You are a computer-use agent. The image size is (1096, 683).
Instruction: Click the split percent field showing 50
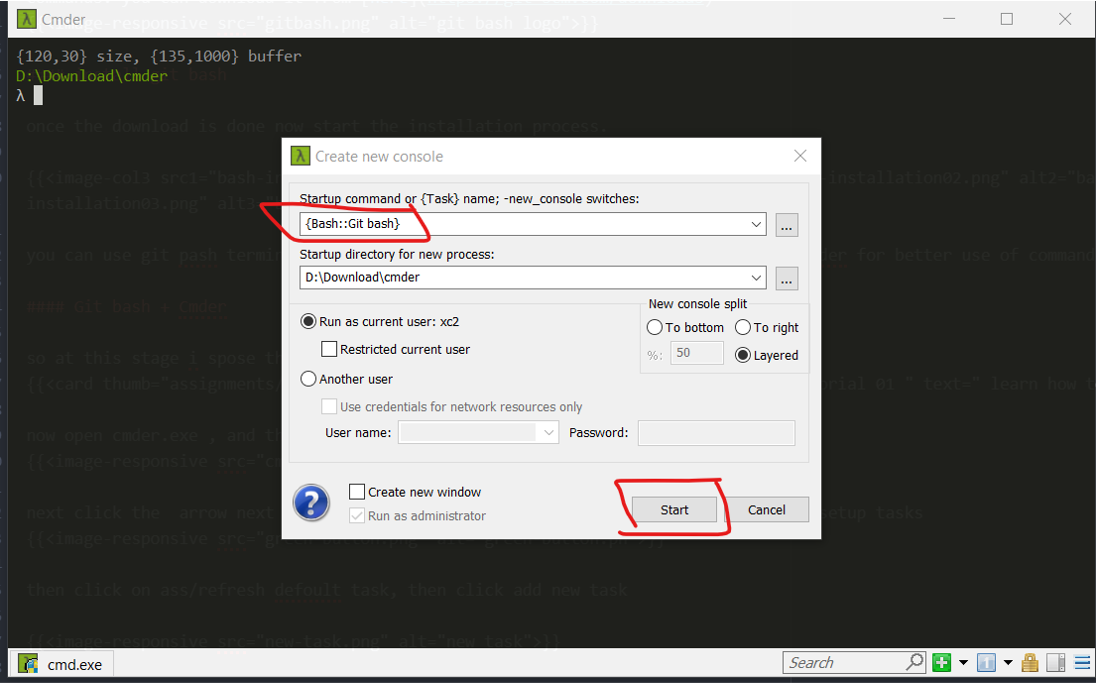(x=696, y=353)
